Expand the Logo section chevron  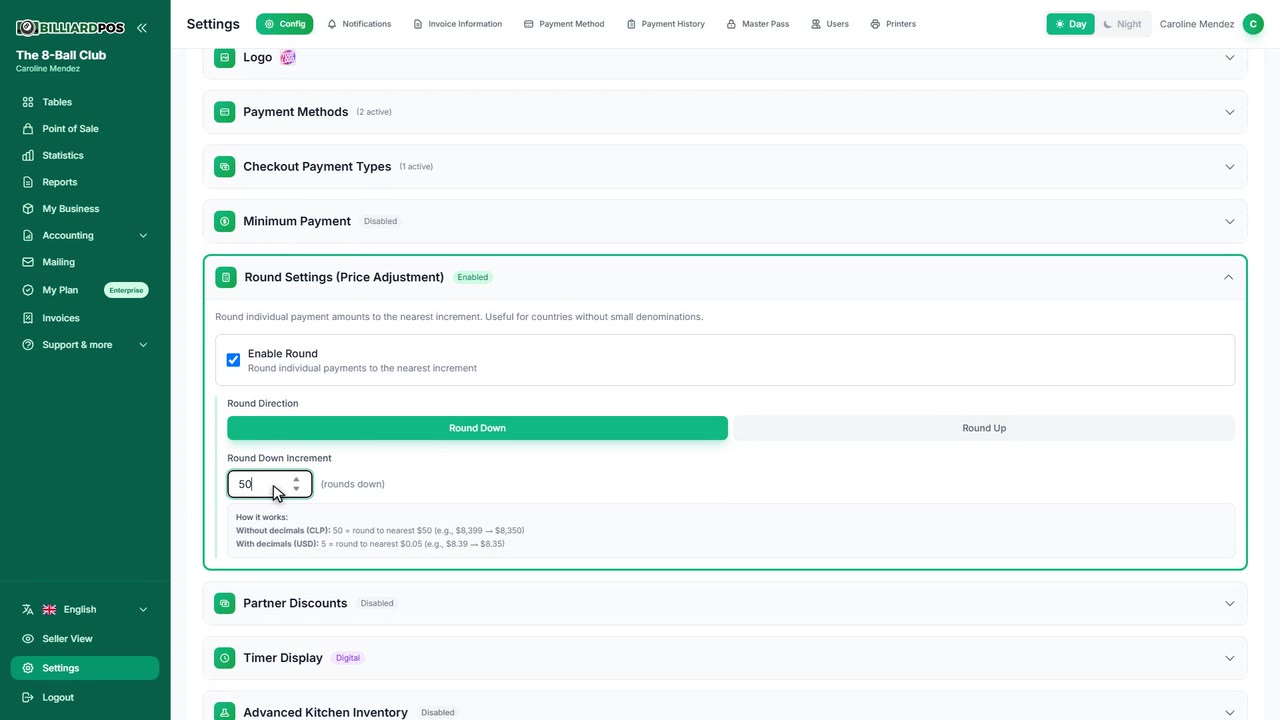(x=1230, y=58)
